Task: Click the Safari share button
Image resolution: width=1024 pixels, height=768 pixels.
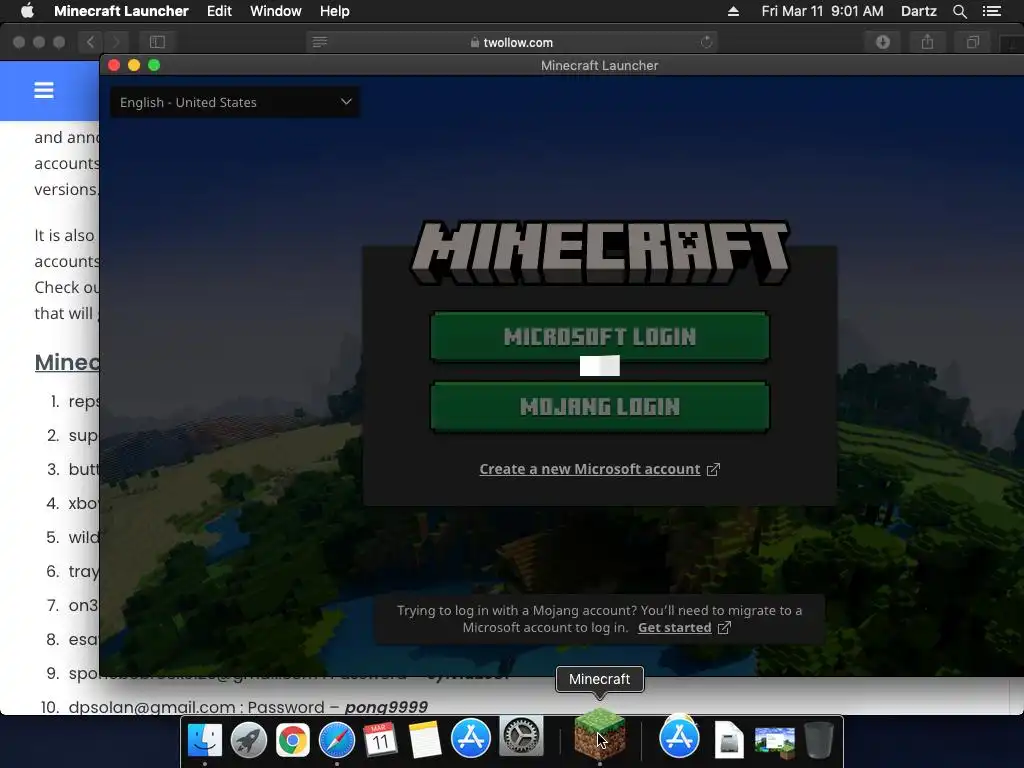Action: 927,42
